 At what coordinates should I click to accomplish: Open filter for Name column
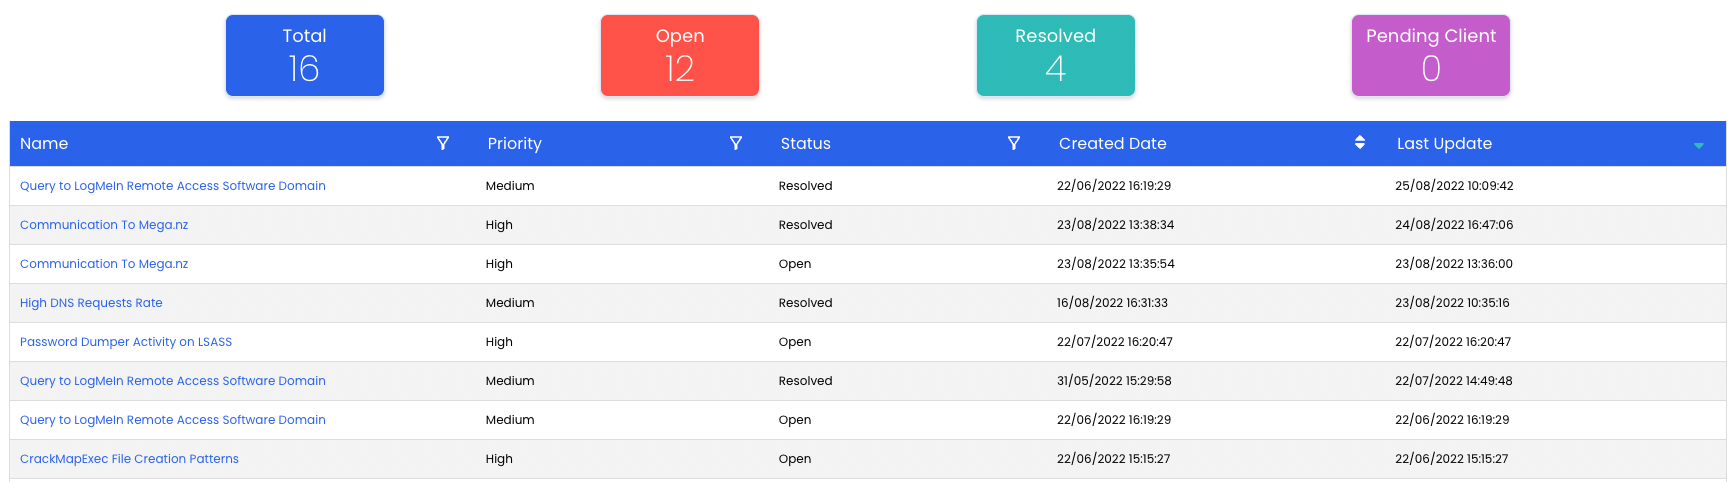click(443, 143)
